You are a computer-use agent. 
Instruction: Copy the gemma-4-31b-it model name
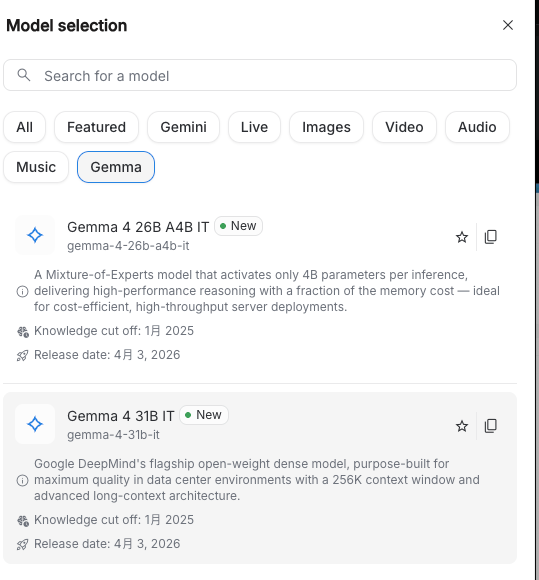491,426
